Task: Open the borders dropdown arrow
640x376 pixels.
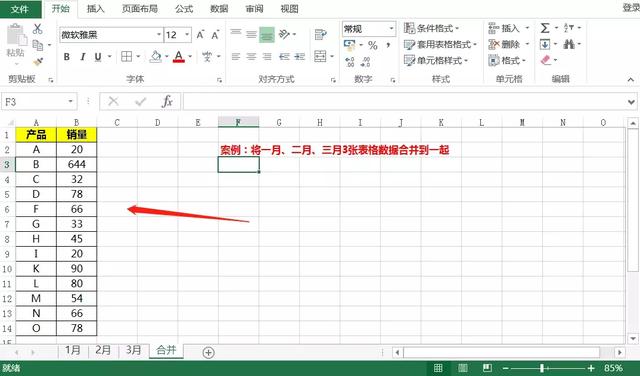Action: tap(138, 56)
